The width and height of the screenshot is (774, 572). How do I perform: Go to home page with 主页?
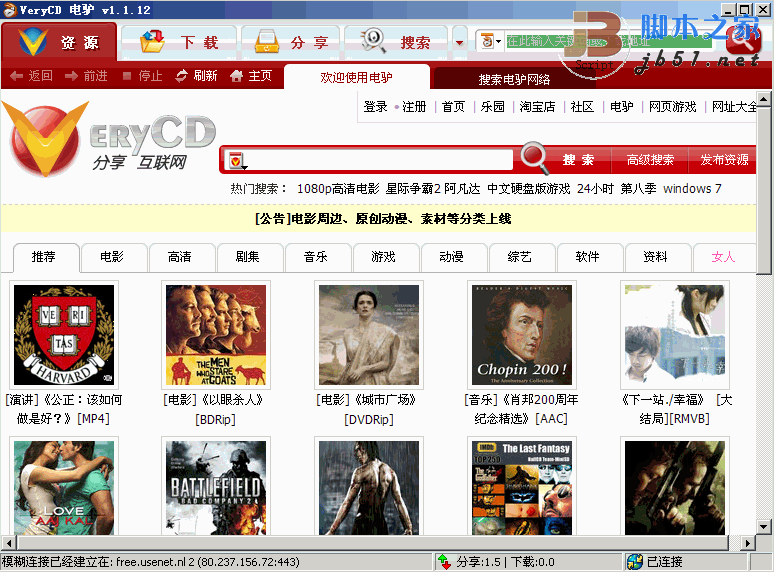251,76
